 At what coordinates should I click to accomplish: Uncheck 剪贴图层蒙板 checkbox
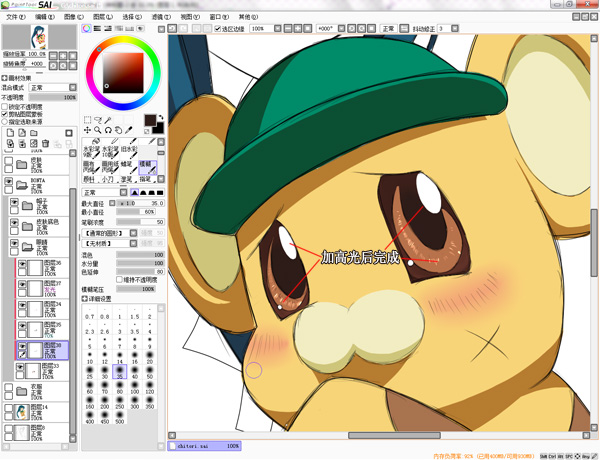5,114
